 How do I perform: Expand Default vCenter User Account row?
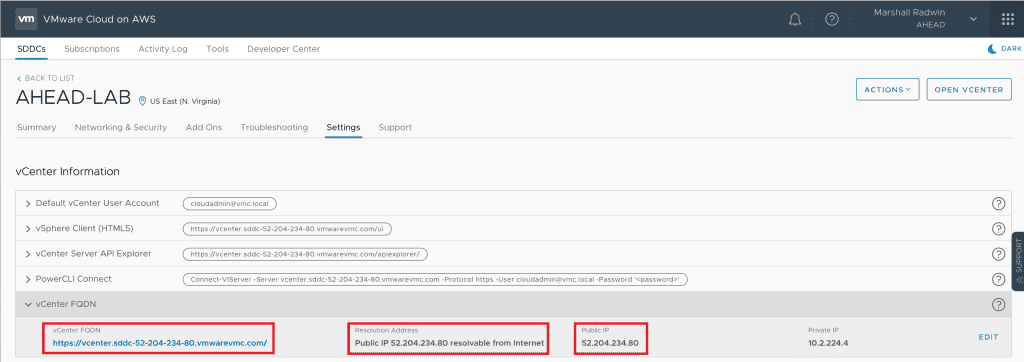click(x=28, y=203)
